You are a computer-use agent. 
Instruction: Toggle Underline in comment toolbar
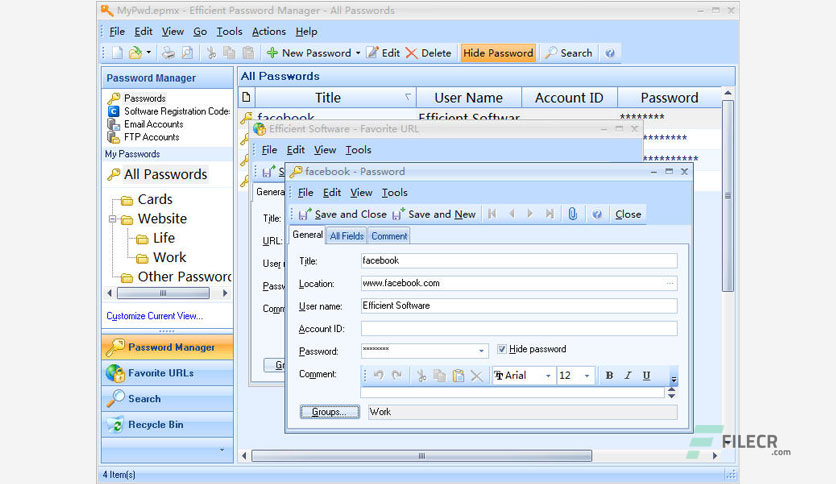click(x=646, y=376)
